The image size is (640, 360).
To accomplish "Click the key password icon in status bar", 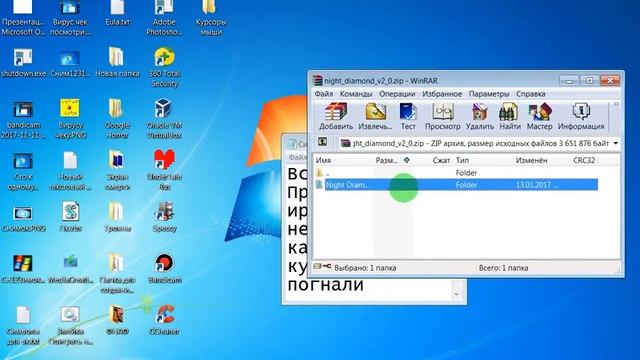I will coord(327,267).
